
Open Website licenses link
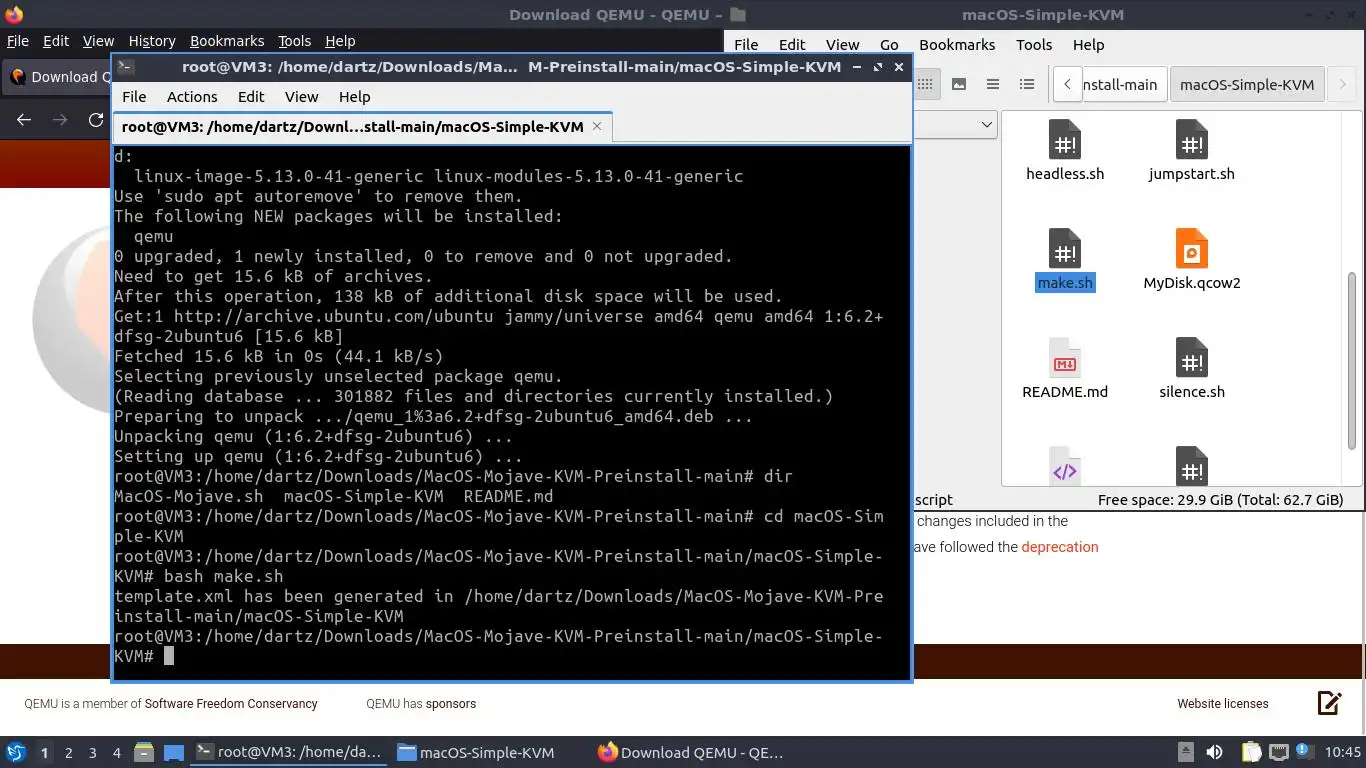click(x=1222, y=704)
